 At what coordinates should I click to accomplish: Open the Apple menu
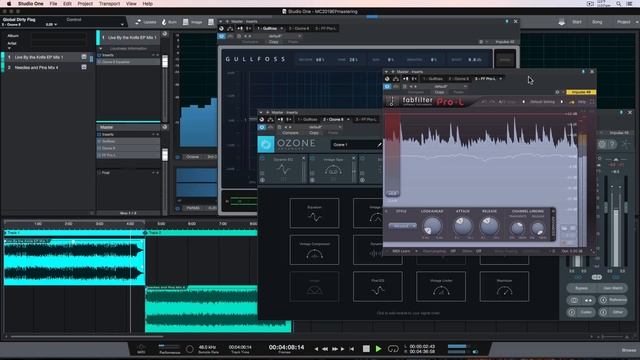(9, 4)
